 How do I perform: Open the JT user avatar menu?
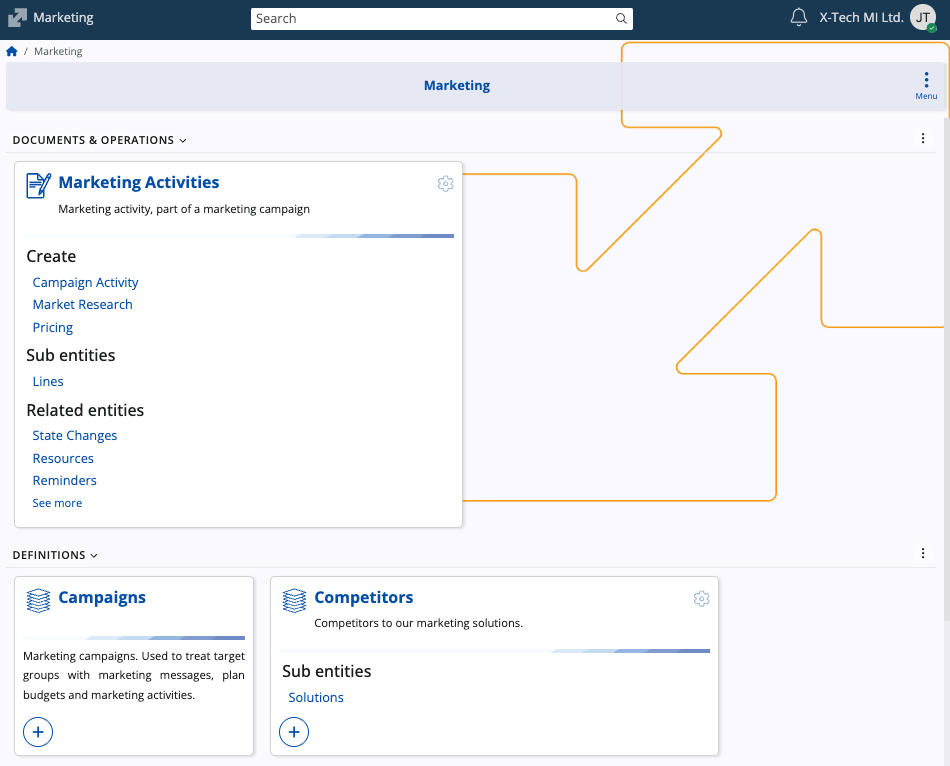(x=923, y=18)
